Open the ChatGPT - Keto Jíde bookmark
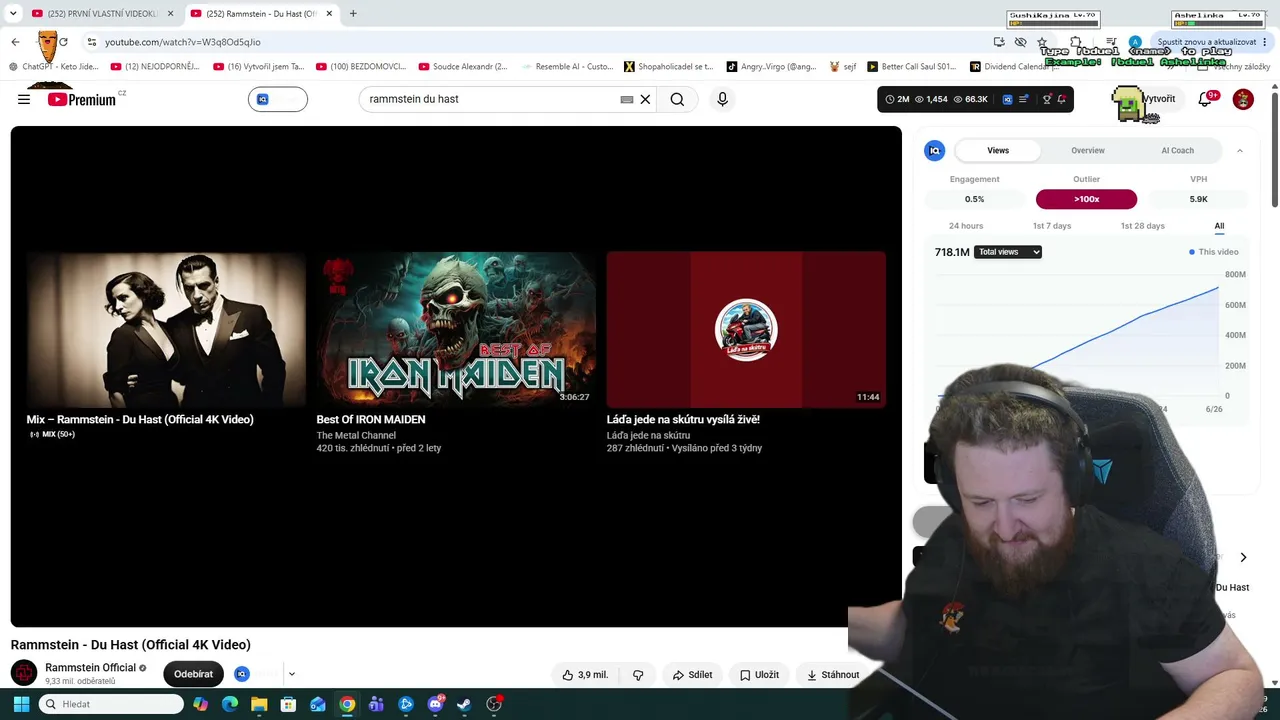The width and height of the screenshot is (1280, 720). coord(53,67)
